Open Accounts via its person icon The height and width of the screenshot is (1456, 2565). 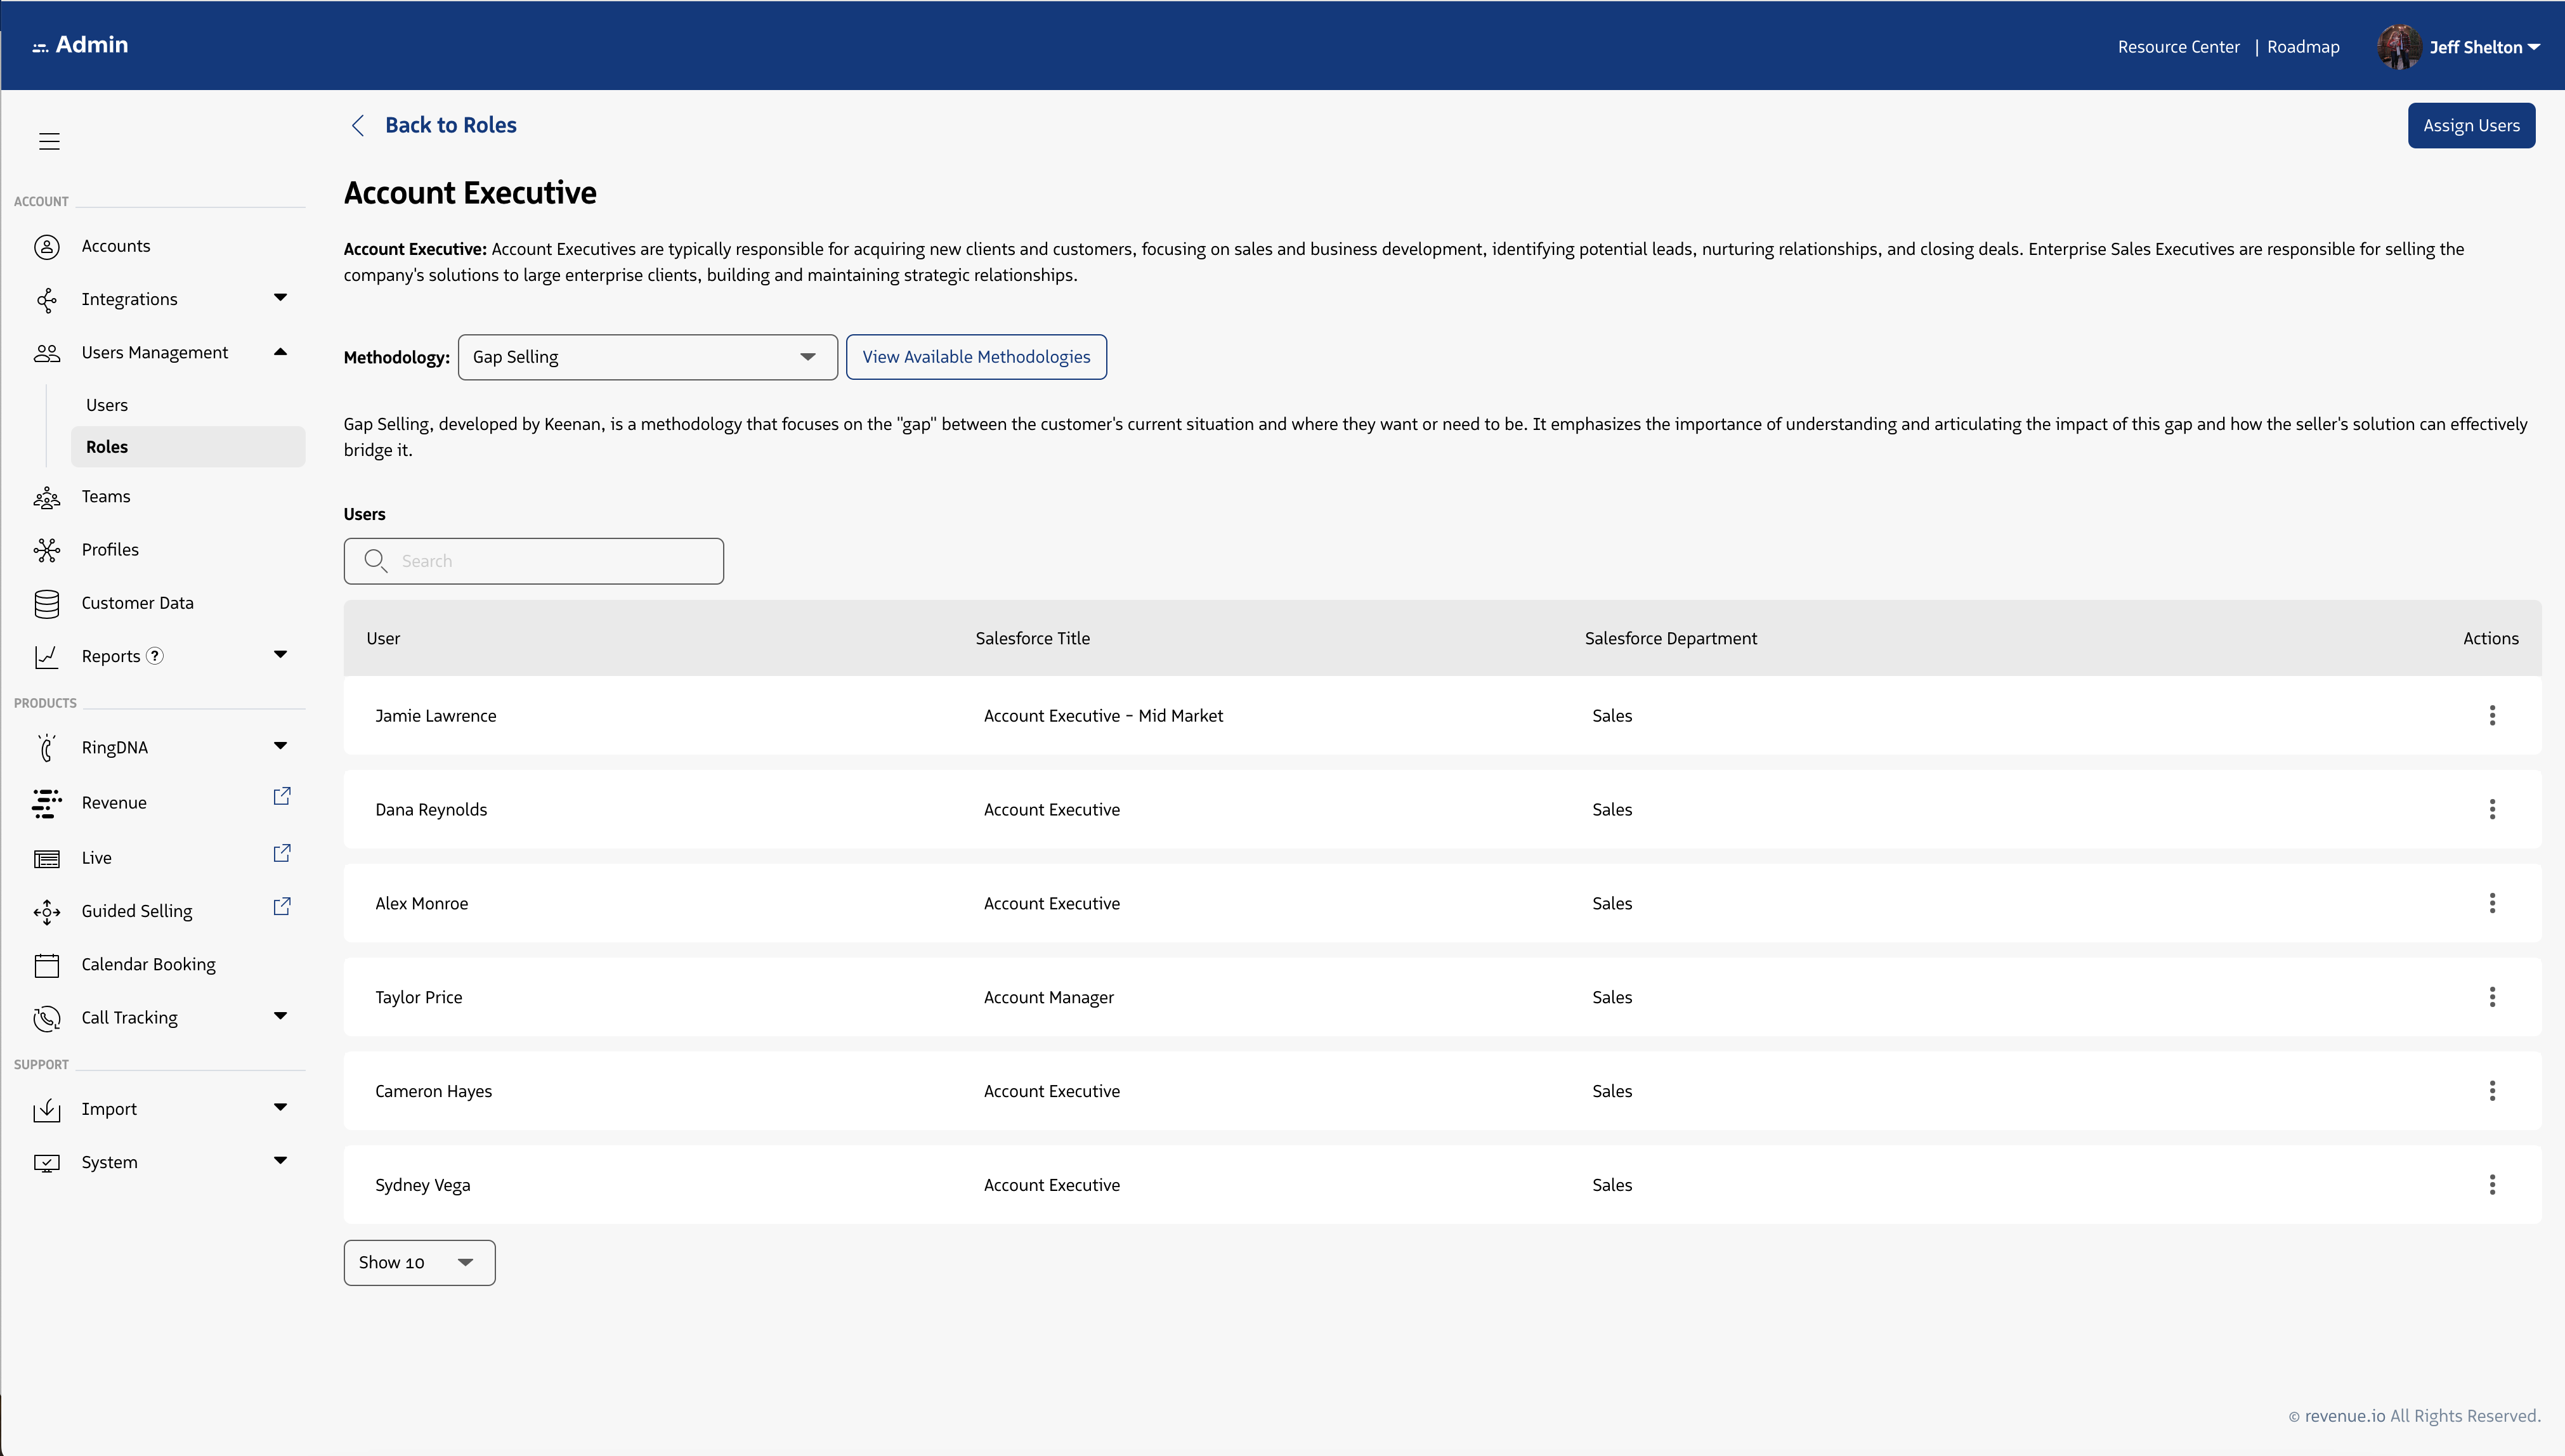click(x=46, y=246)
